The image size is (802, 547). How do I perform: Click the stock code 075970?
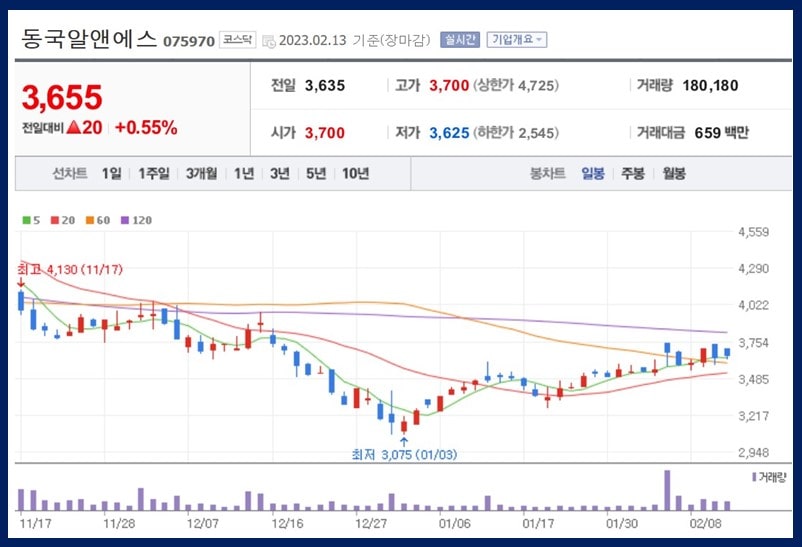click(x=189, y=41)
